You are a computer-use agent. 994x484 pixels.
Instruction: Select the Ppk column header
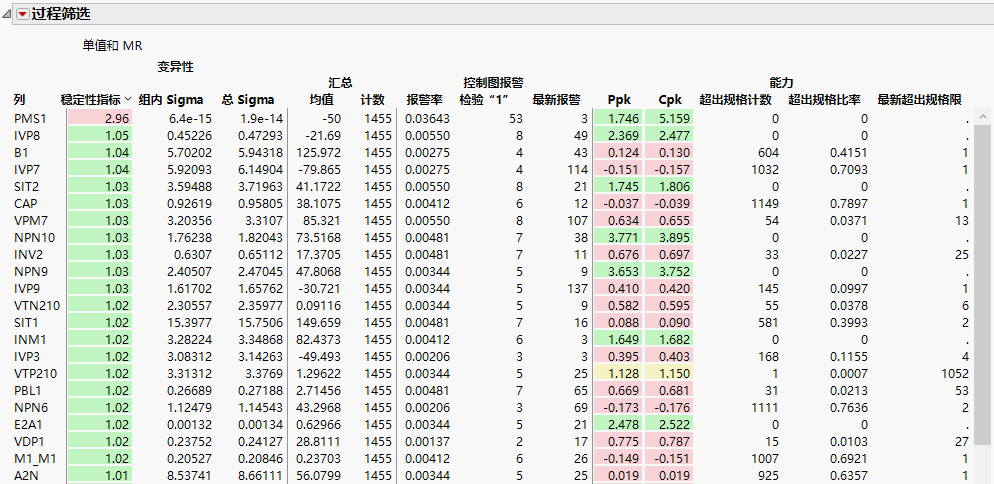tap(619, 100)
